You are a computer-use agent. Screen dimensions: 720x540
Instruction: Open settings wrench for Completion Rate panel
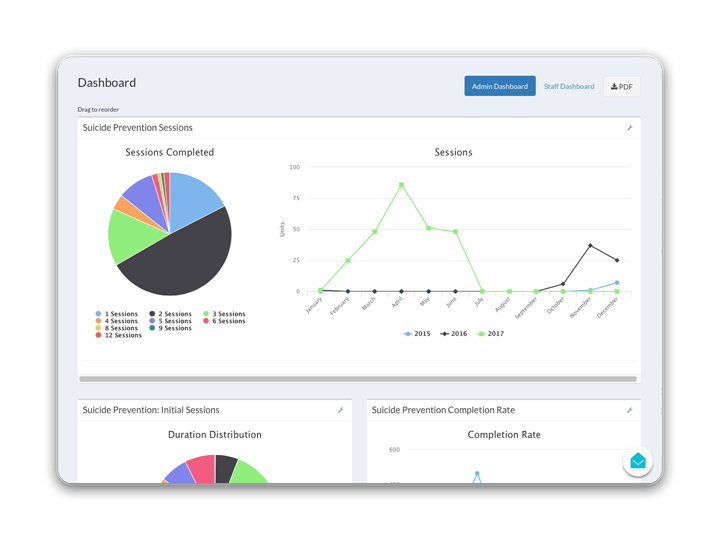pyautogui.click(x=630, y=410)
